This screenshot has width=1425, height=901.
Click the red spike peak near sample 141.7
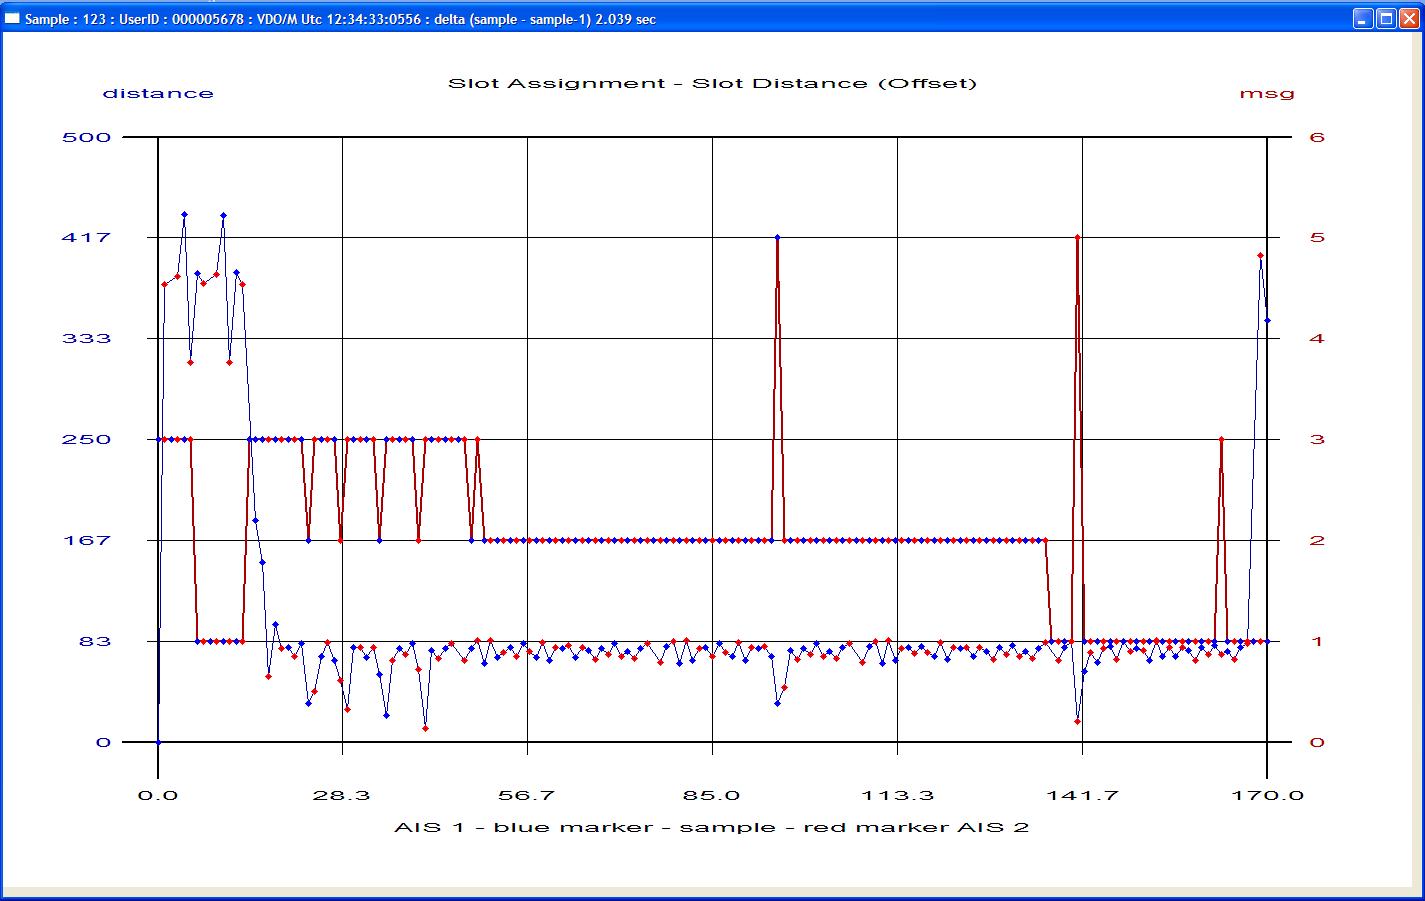pyautogui.click(x=1077, y=237)
